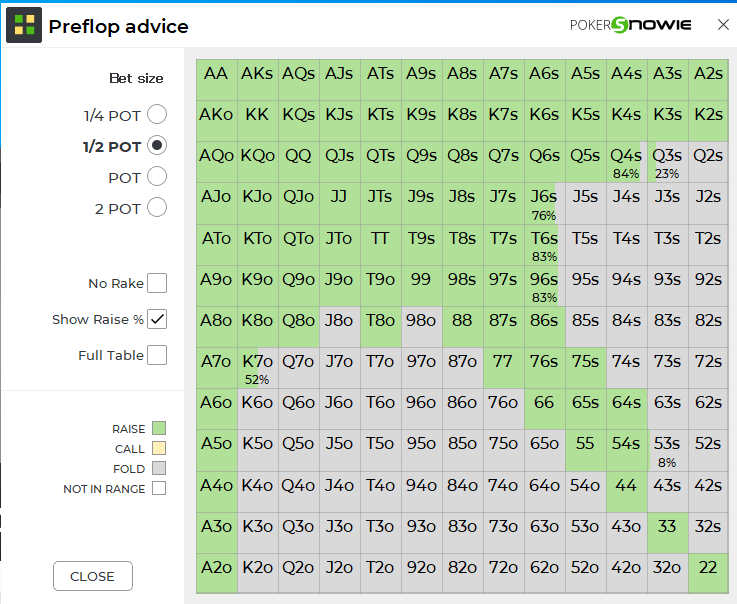This screenshot has height=604, width=737.
Task: Select the 1/4 POT bet size
Action: 157,115
